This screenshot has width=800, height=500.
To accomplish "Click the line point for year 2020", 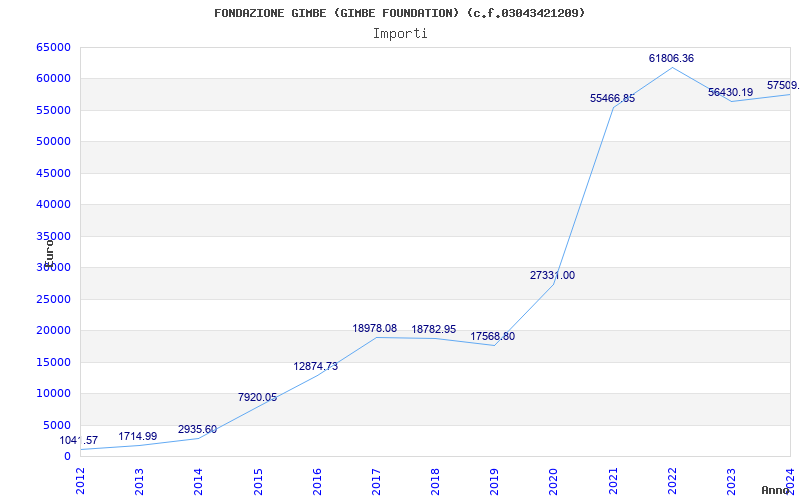I will click(x=554, y=284).
